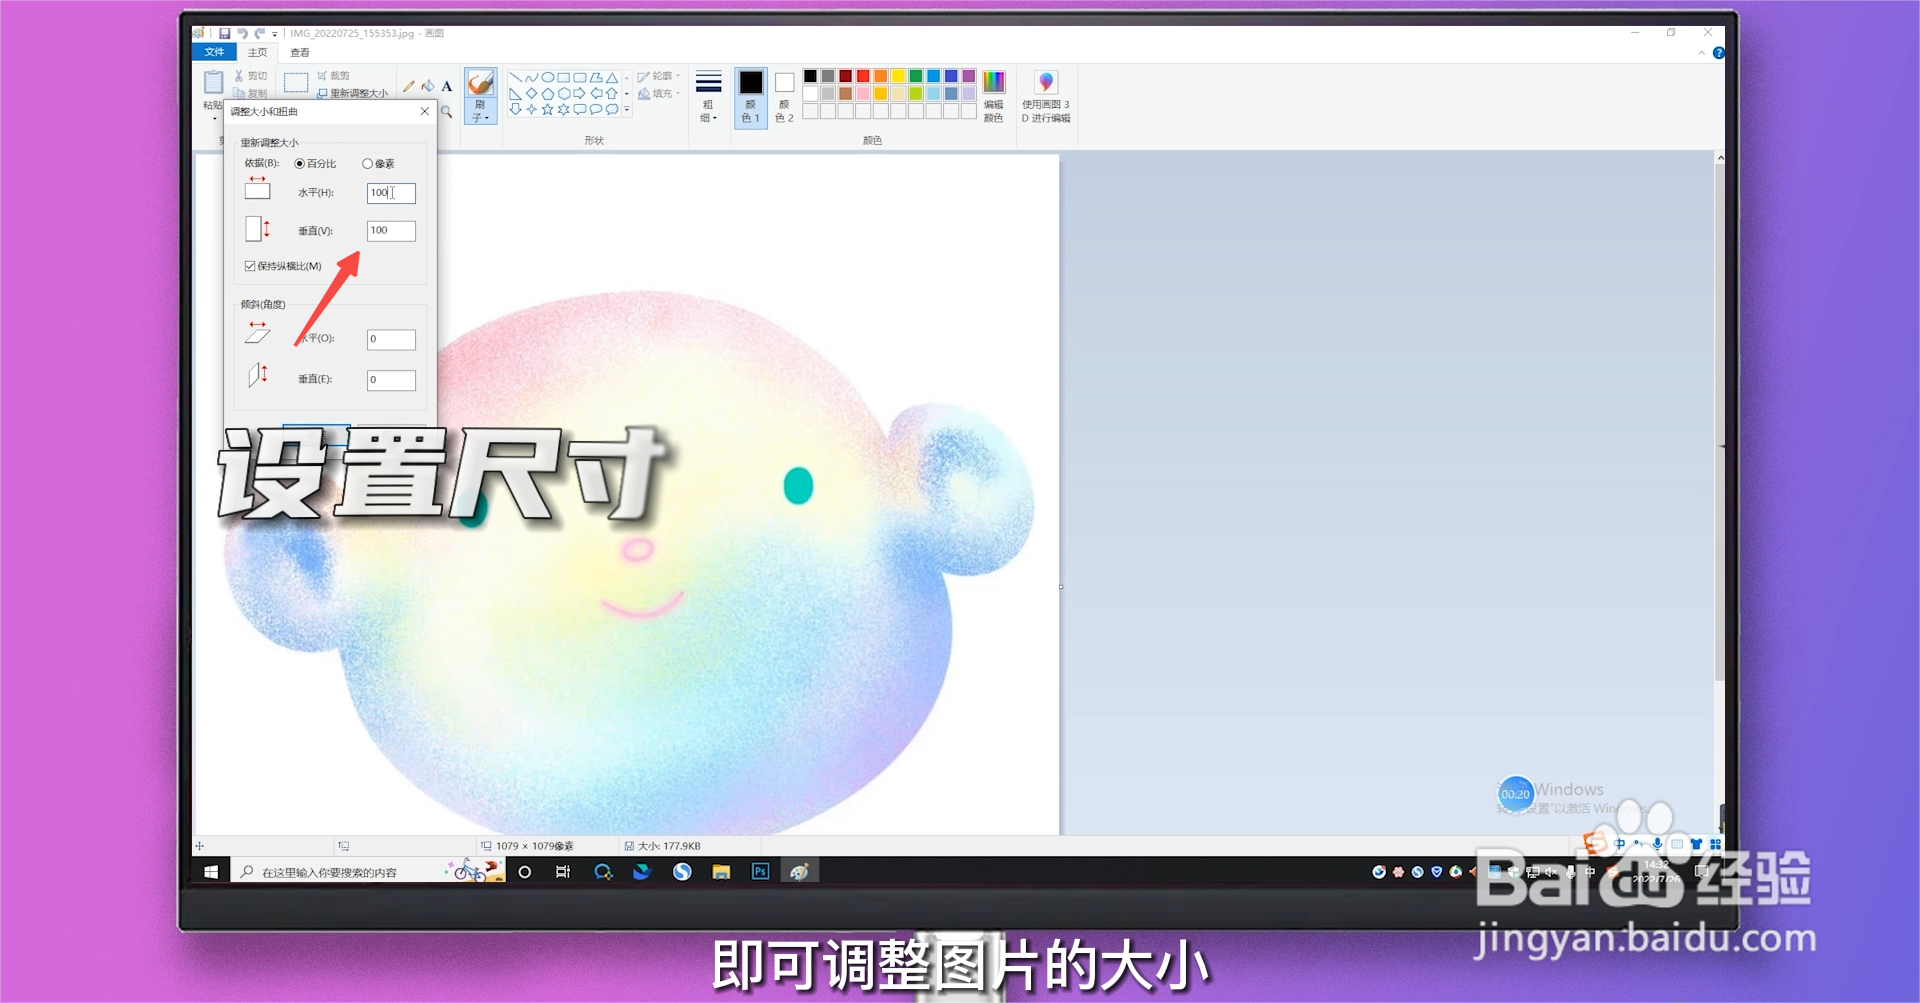Select the 百分比 (Percentage) radio button
Image resolution: width=1920 pixels, height=1003 pixels.
(x=300, y=164)
